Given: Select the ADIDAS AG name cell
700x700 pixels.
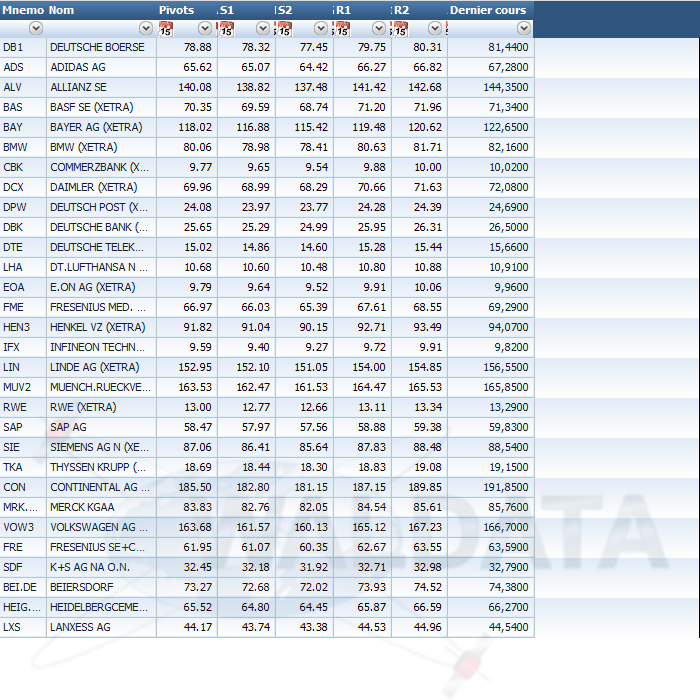Looking at the screenshot, I should pyautogui.click(x=101, y=67).
